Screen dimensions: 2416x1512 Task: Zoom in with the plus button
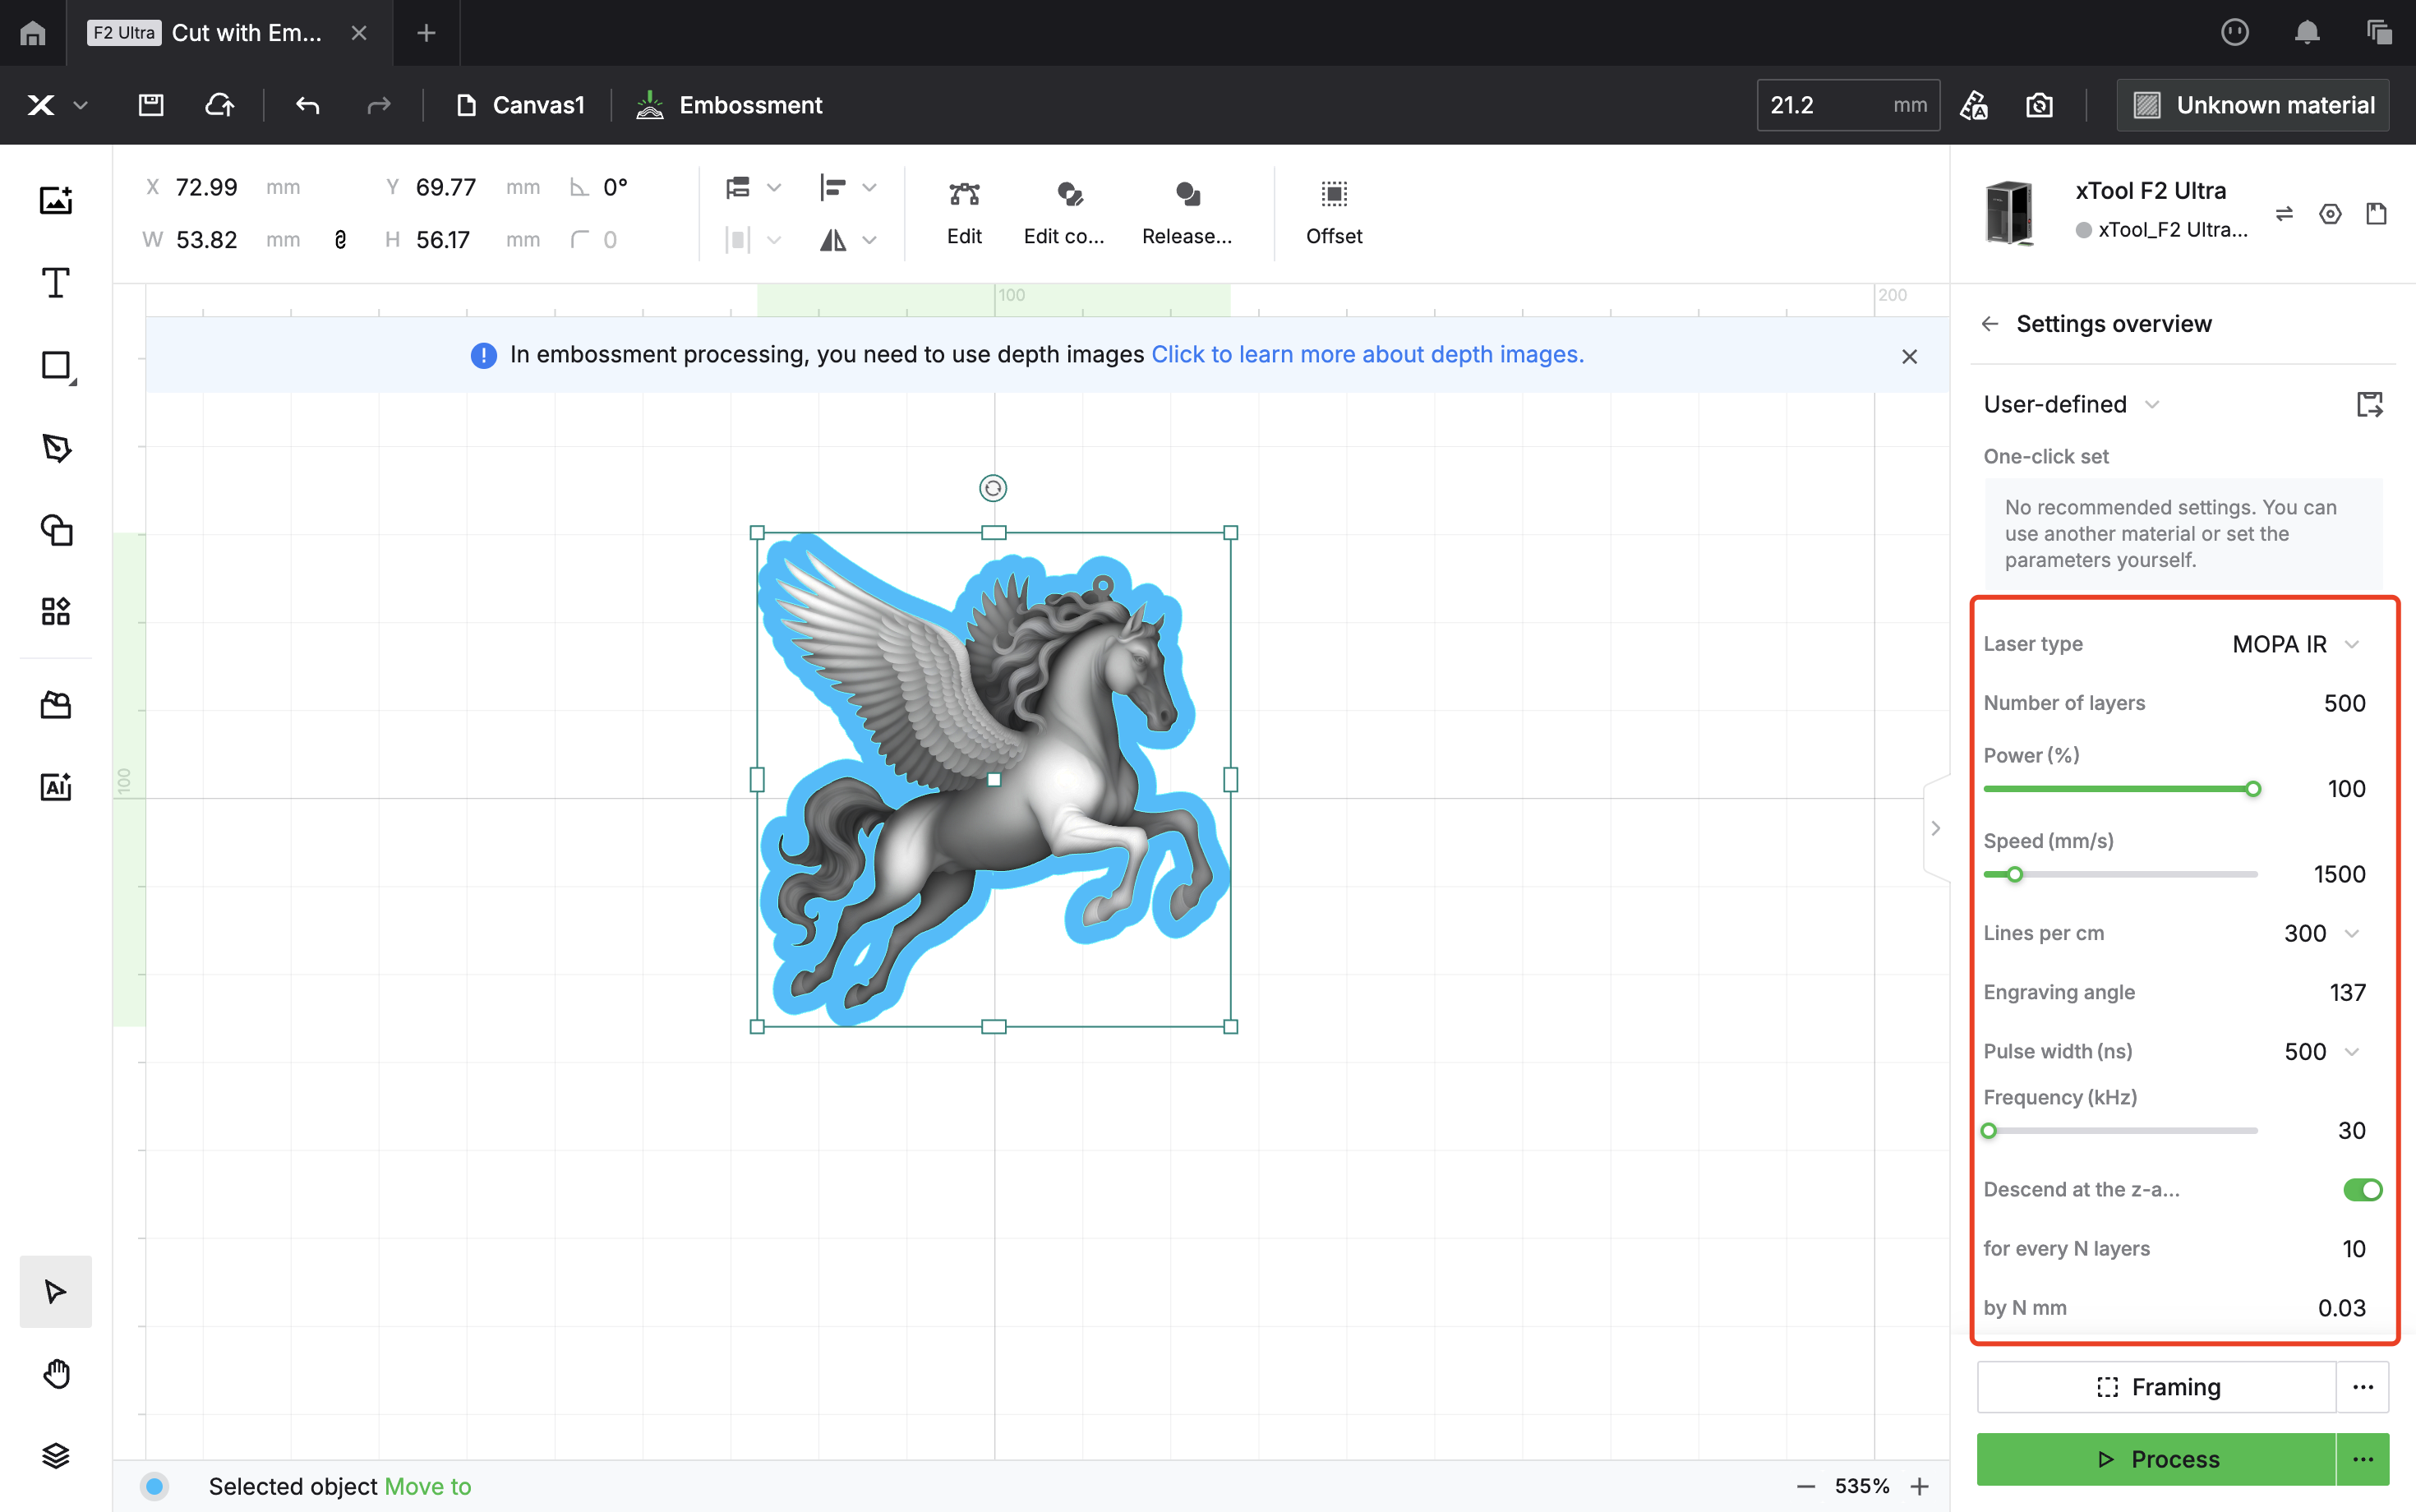[1919, 1486]
